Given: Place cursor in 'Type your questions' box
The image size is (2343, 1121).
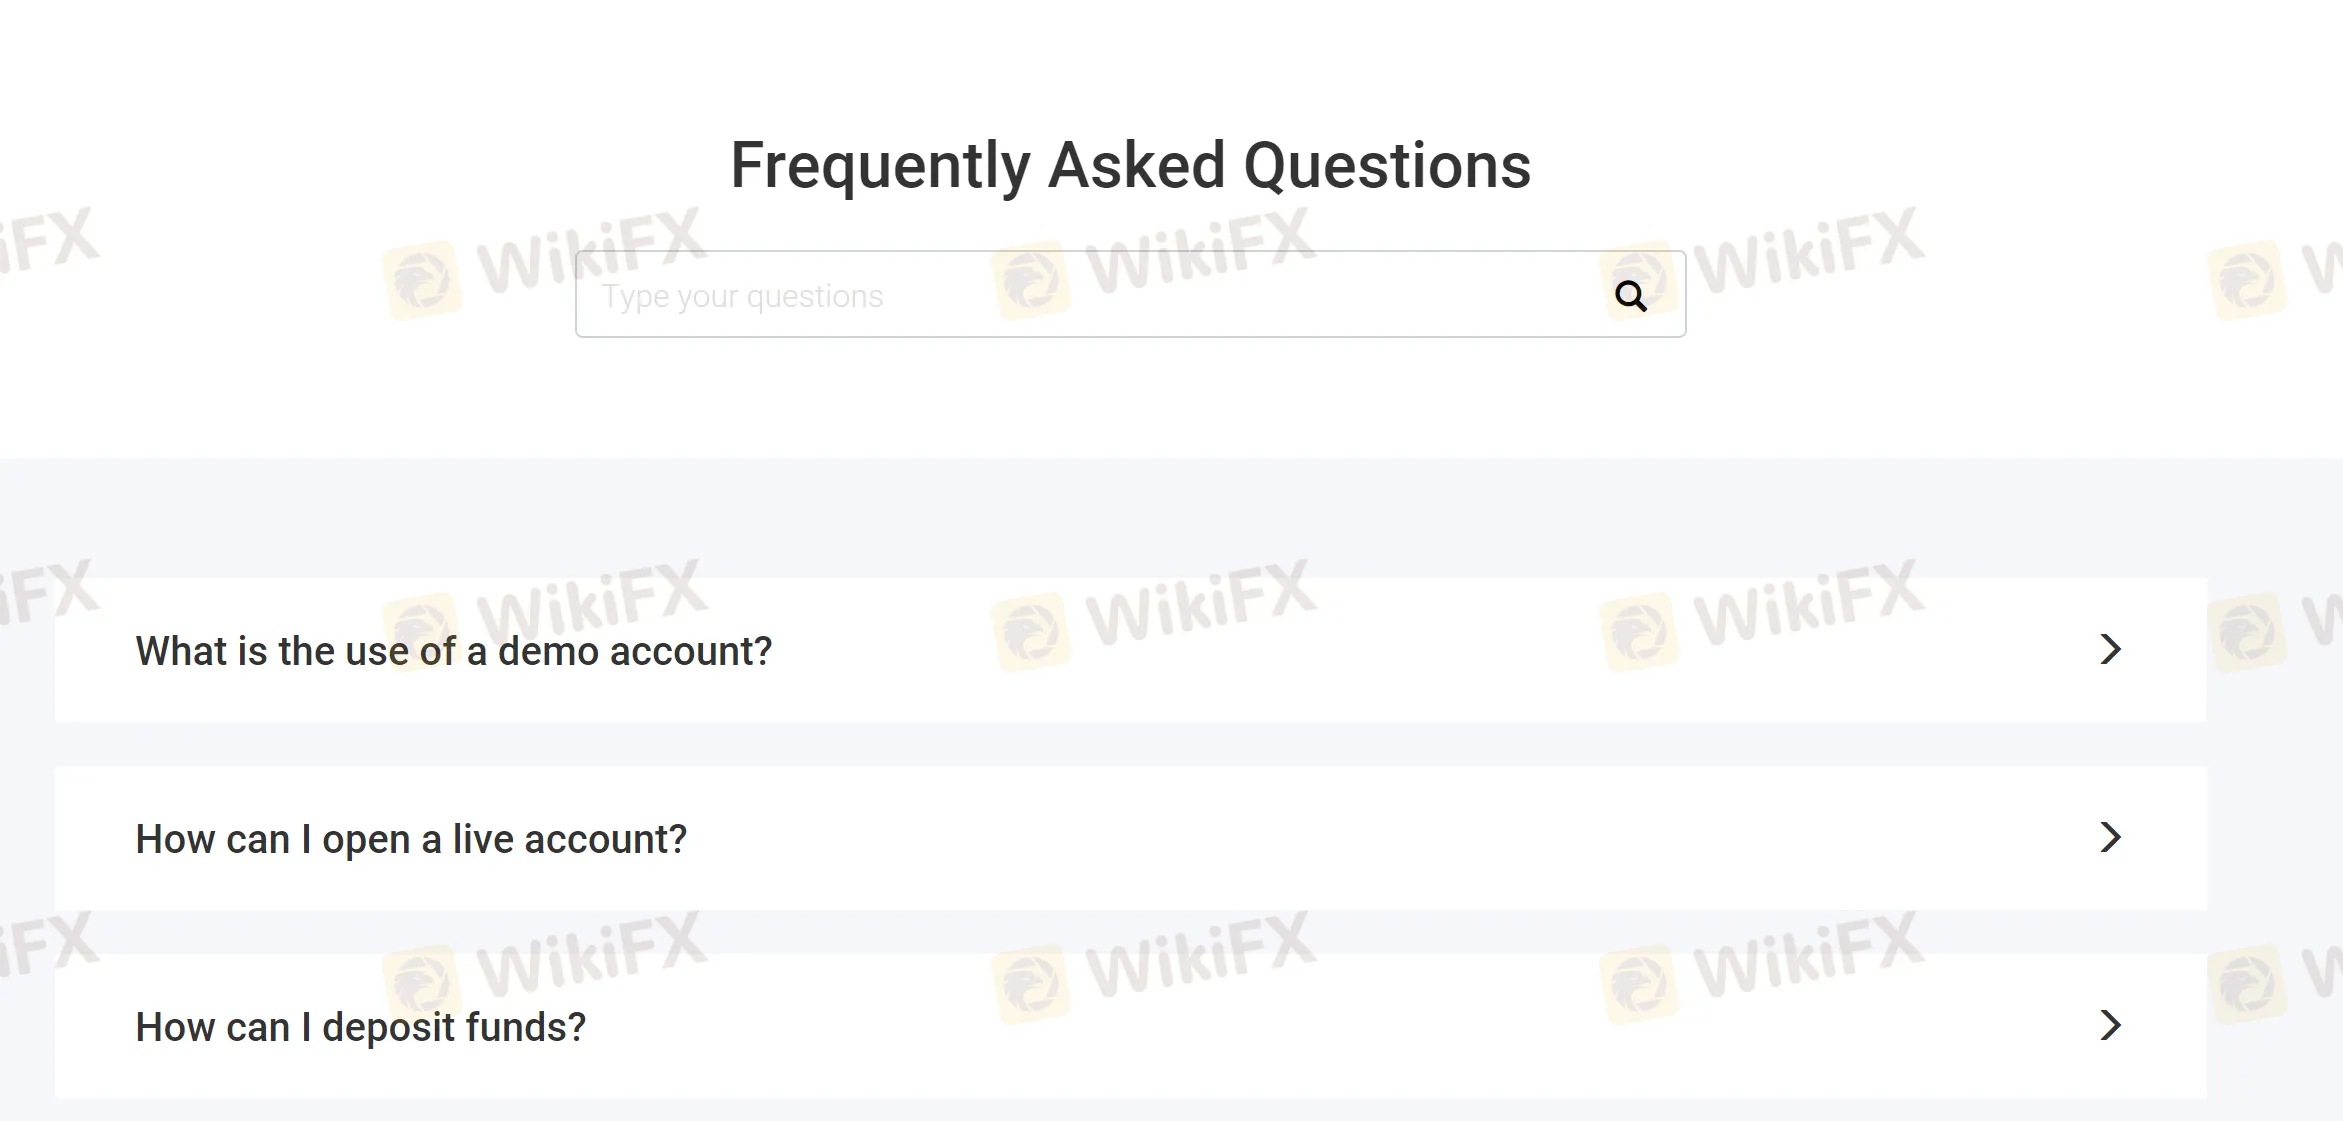Looking at the screenshot, I should pos(1000,294).
